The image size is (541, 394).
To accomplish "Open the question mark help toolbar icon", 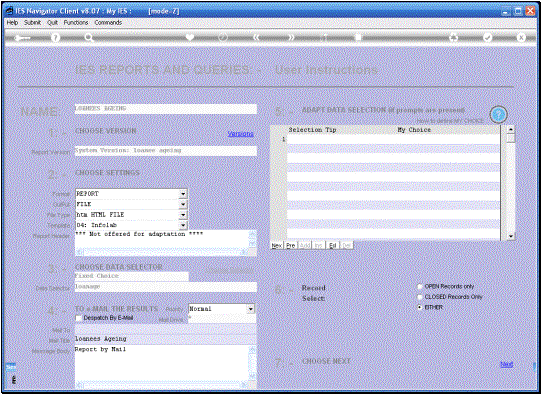I will (x=55, y=37).
